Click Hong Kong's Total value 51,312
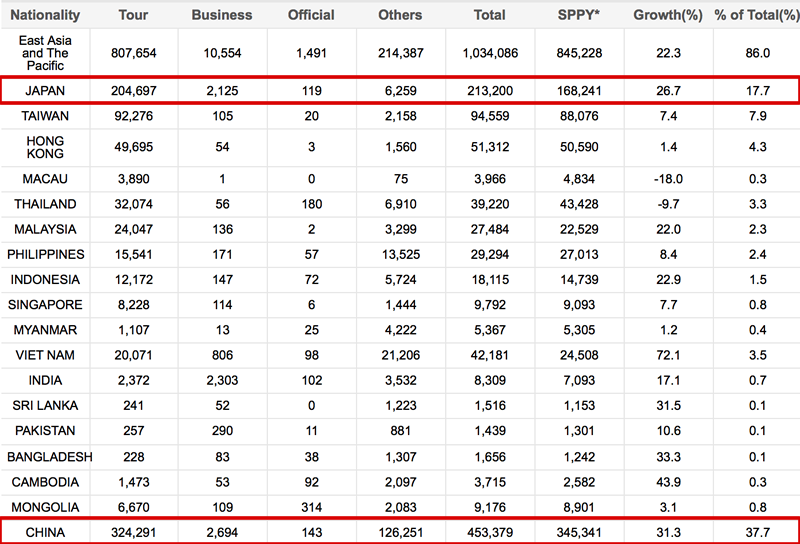This screenshot has width=800, height=544. click(490, 147)
